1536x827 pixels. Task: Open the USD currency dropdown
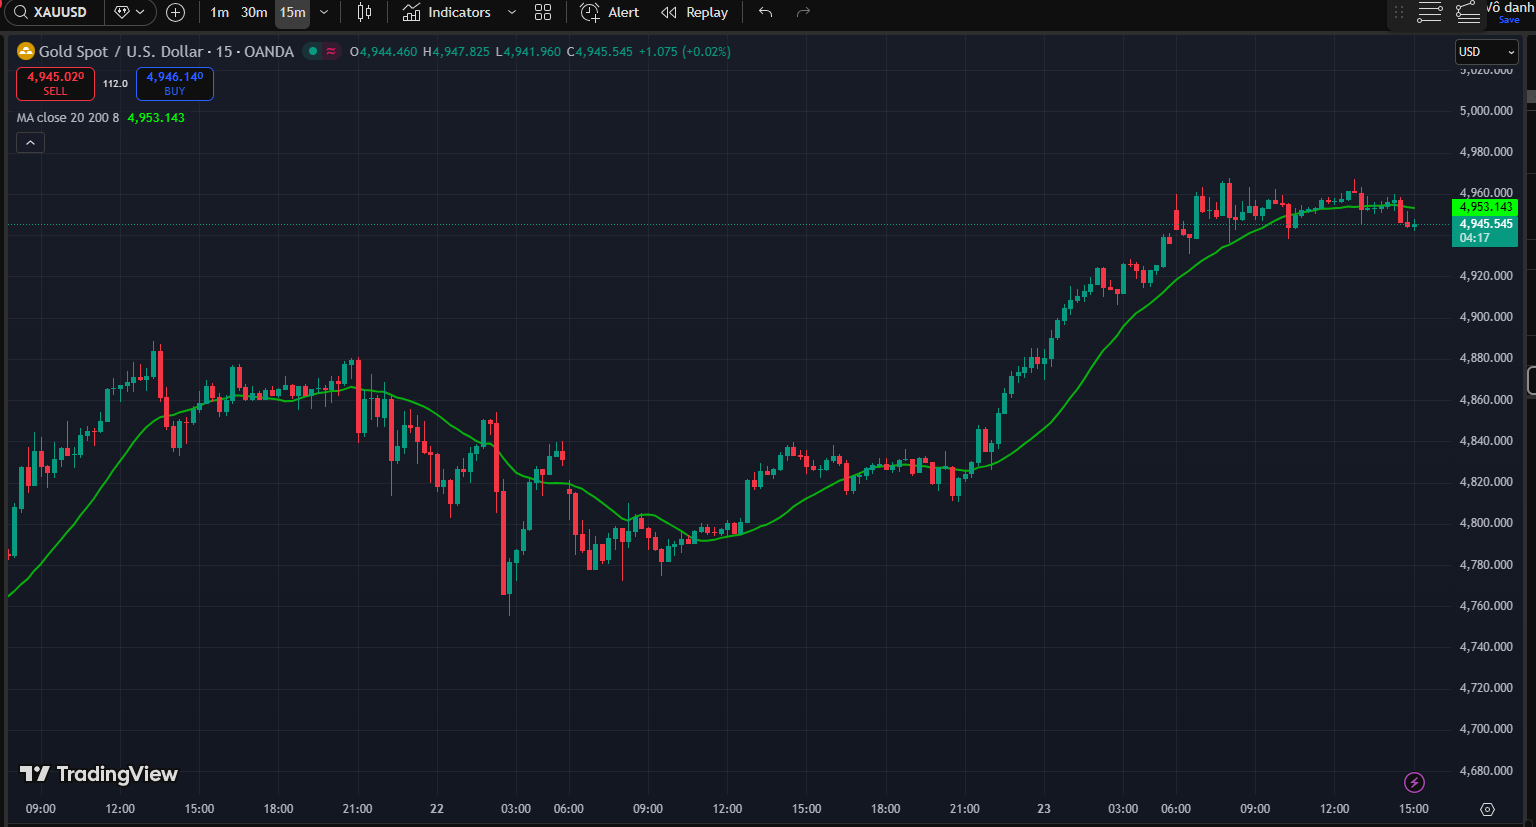[x=1486, y=52]
